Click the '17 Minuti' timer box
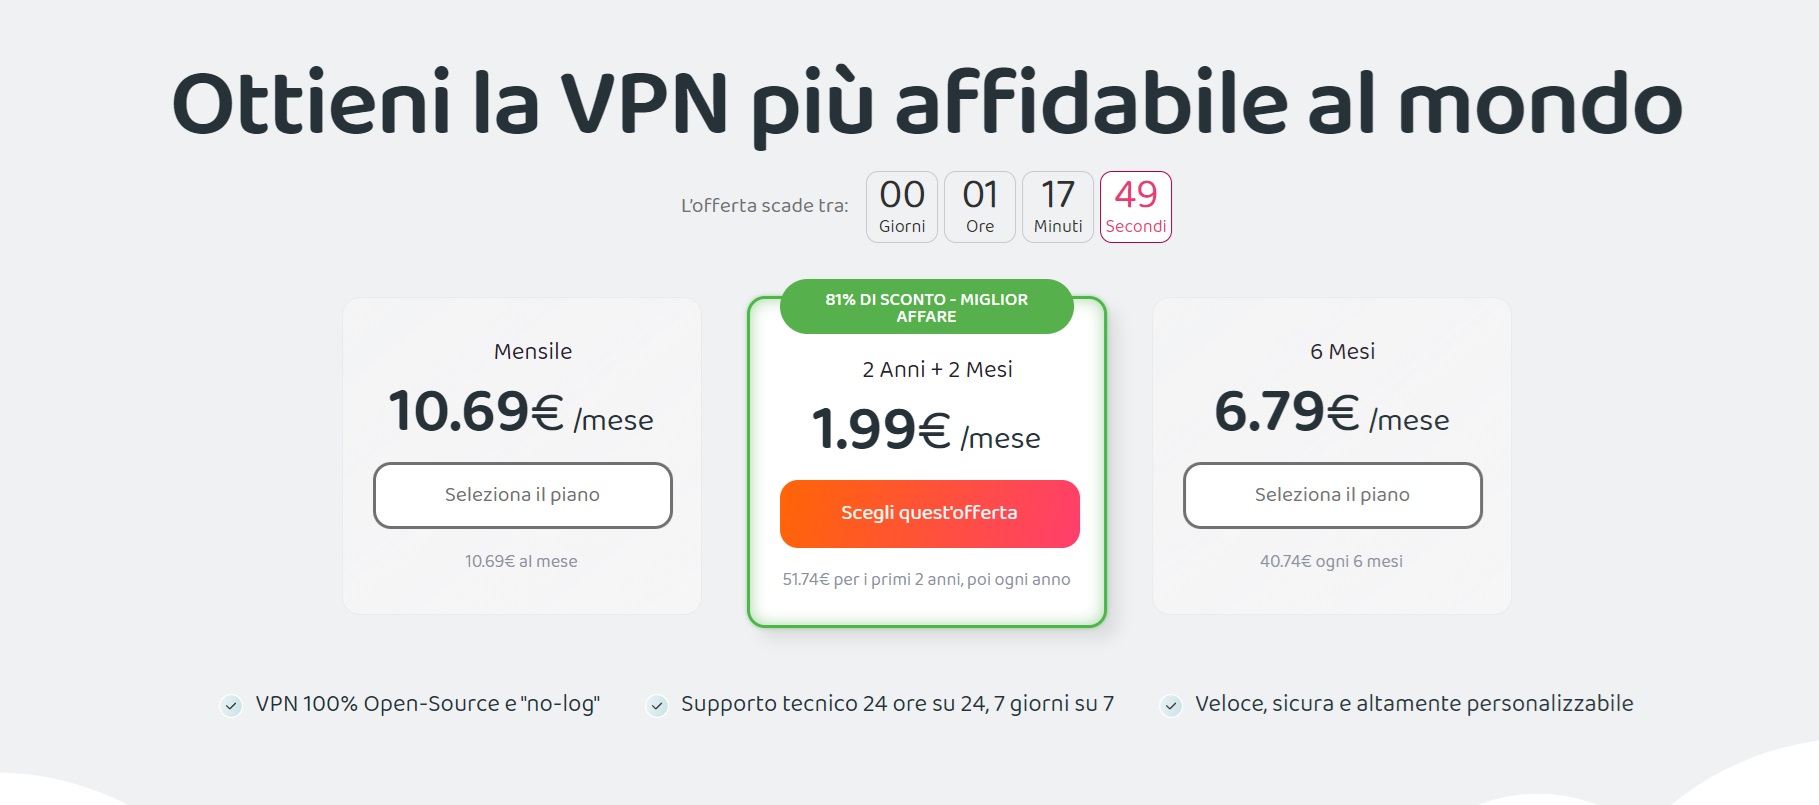 [1057, 207]
